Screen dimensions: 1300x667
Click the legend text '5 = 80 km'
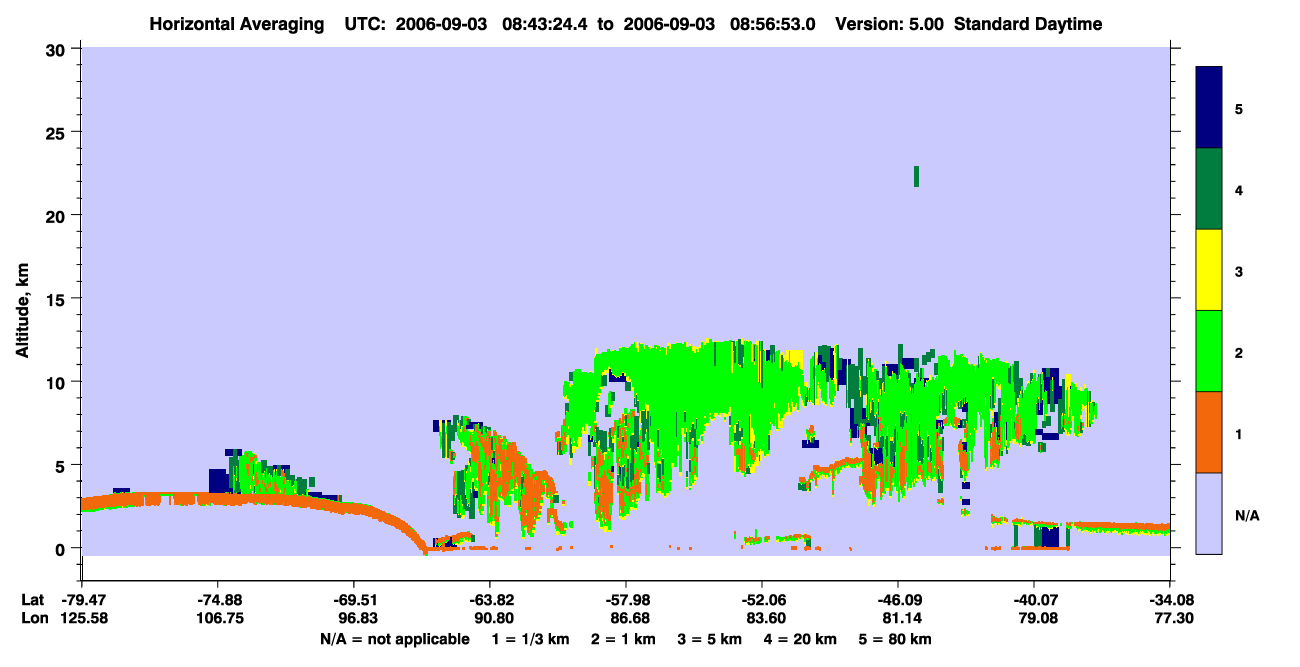coord(895,639)
